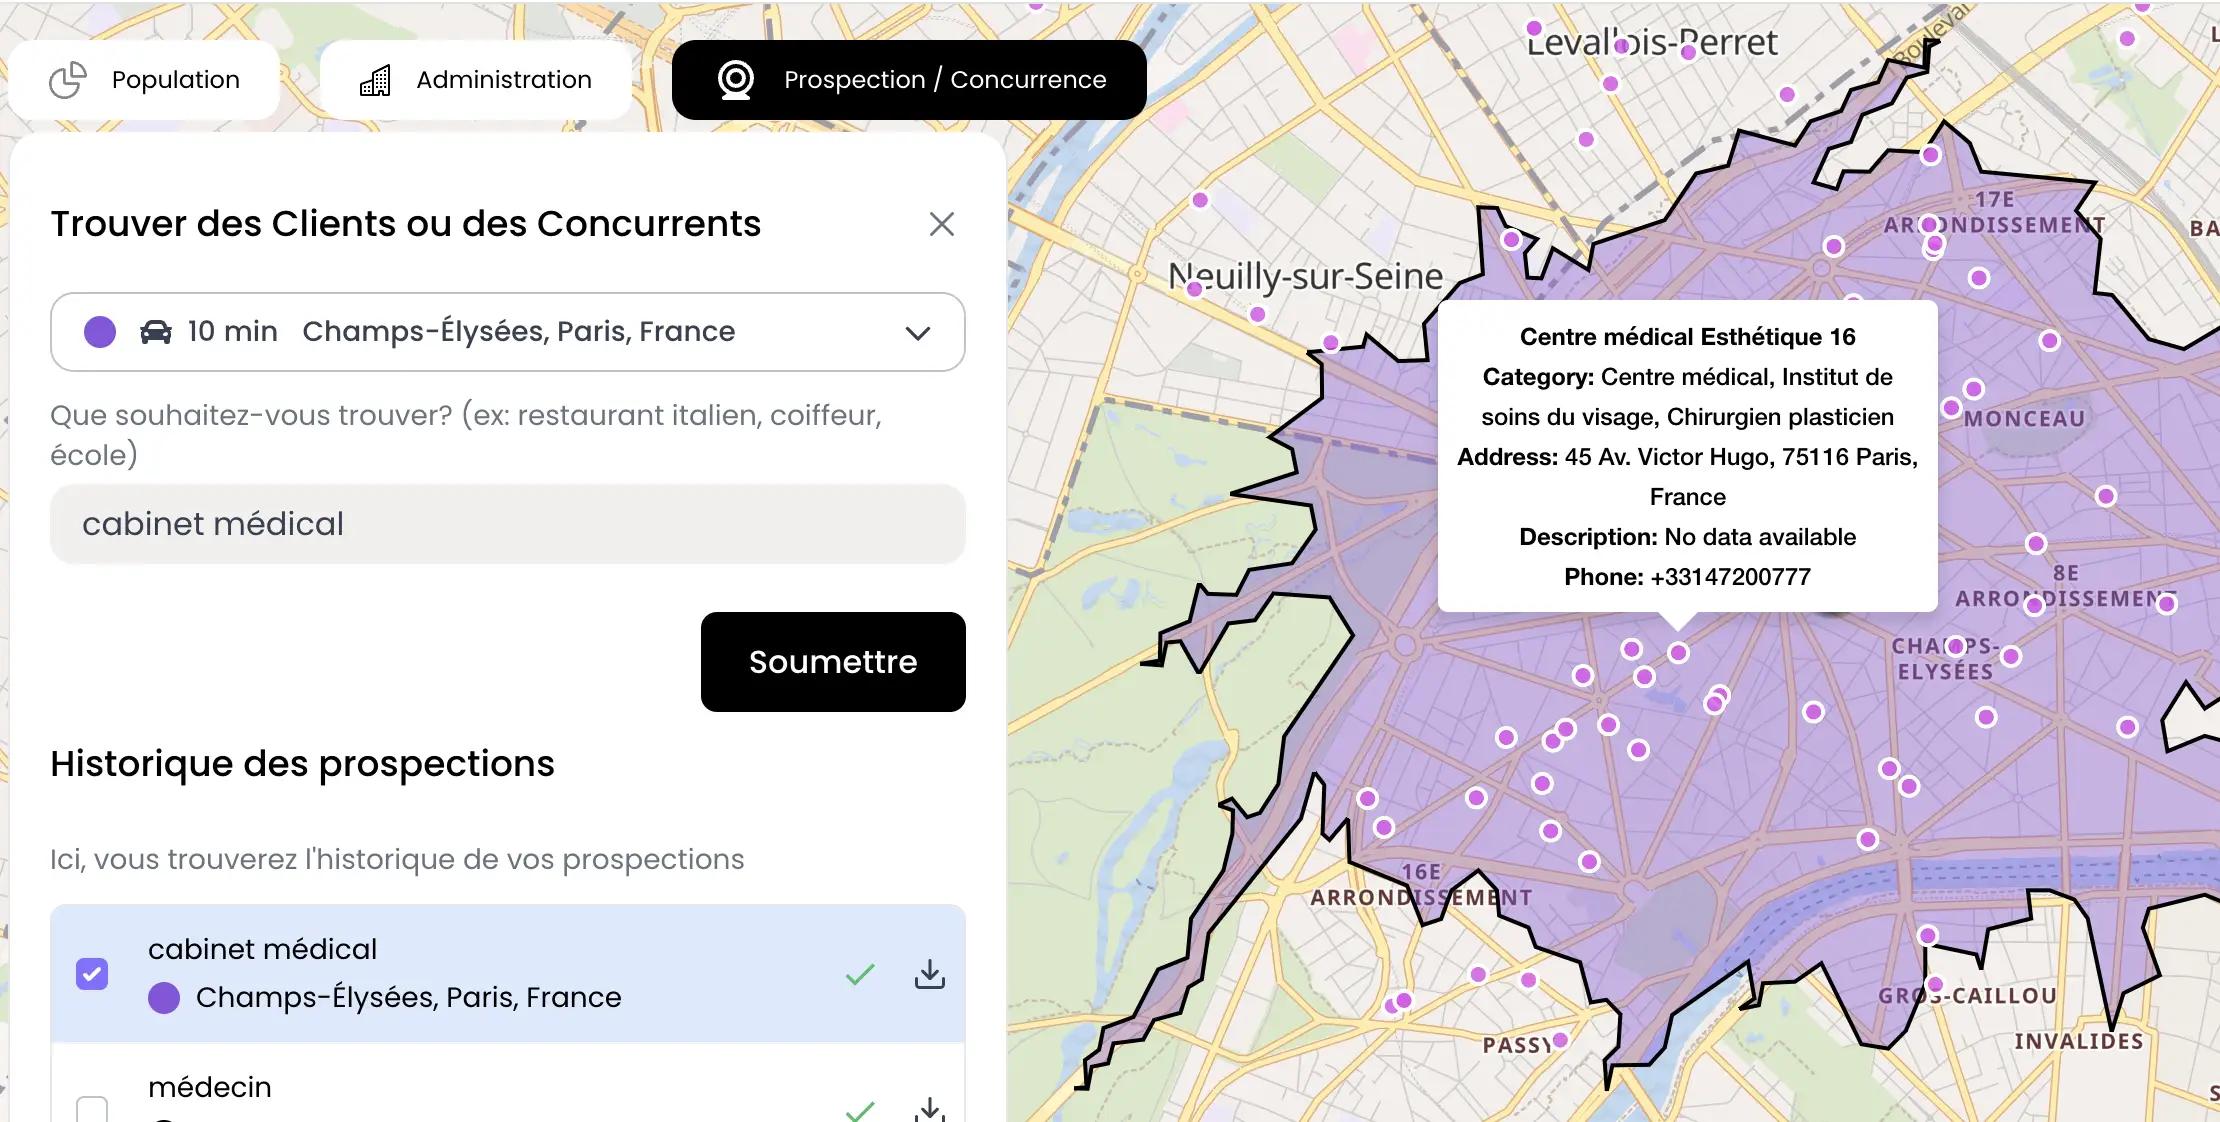This screenshot has height=1122, width=2220.
Task: Click the Population pie chart icon
Action: pyautogui.click(x=68, y=80)
